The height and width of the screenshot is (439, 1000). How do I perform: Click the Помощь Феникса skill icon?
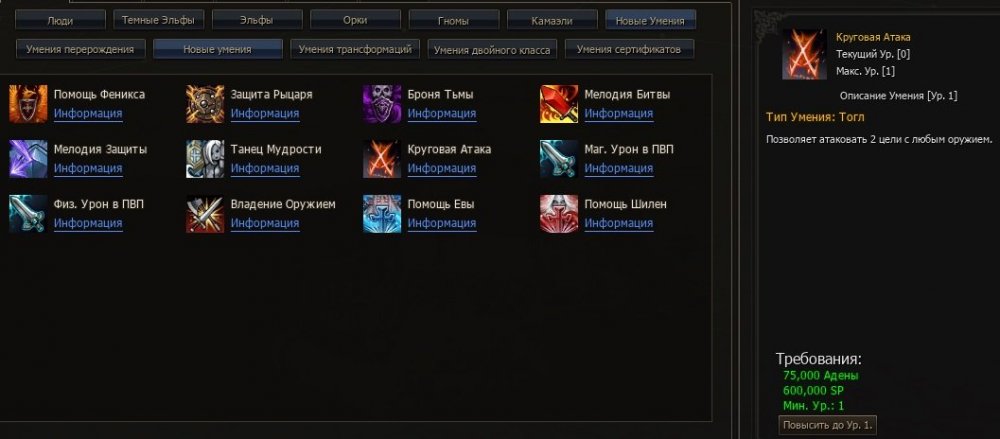(28, 104)
